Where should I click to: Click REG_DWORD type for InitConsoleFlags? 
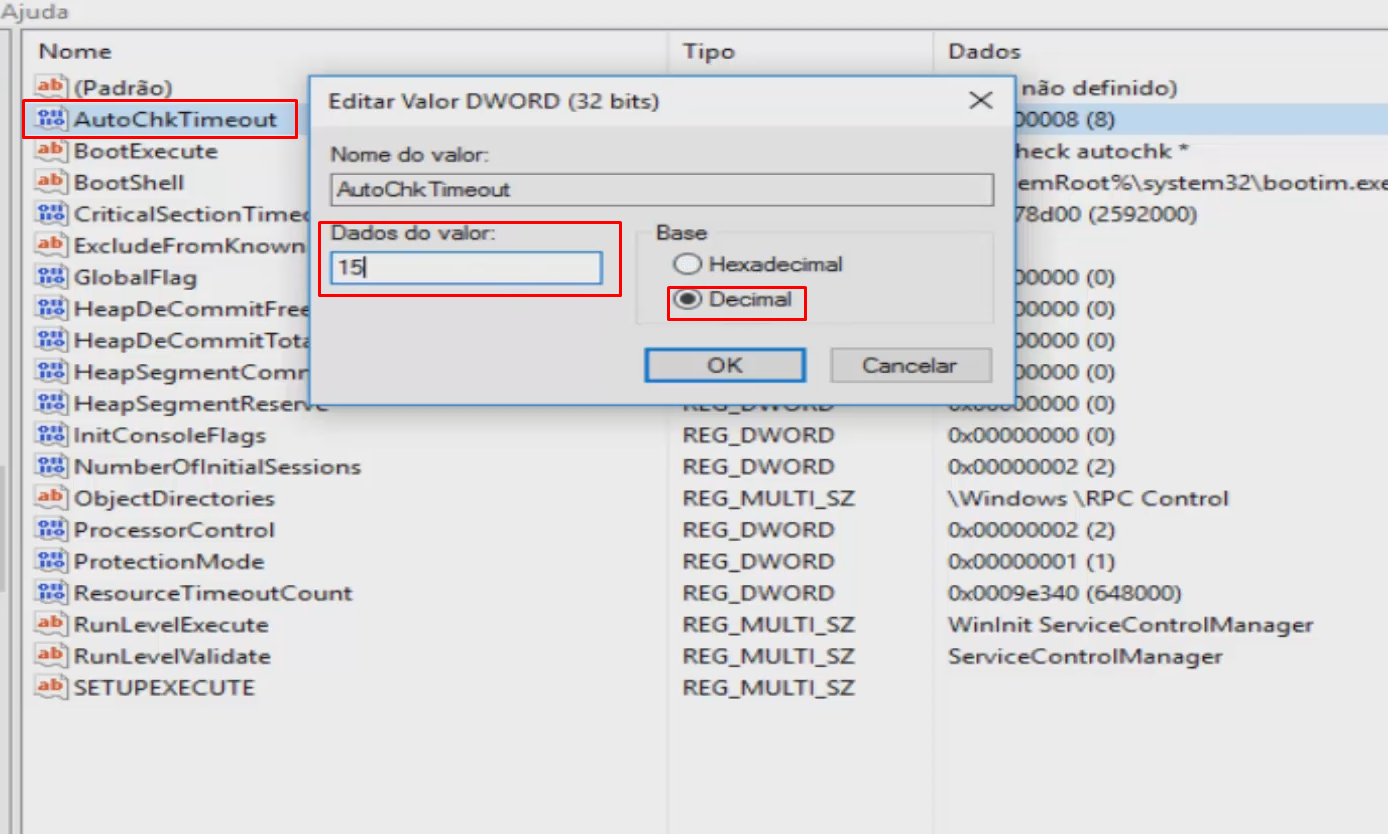[758, 435]
